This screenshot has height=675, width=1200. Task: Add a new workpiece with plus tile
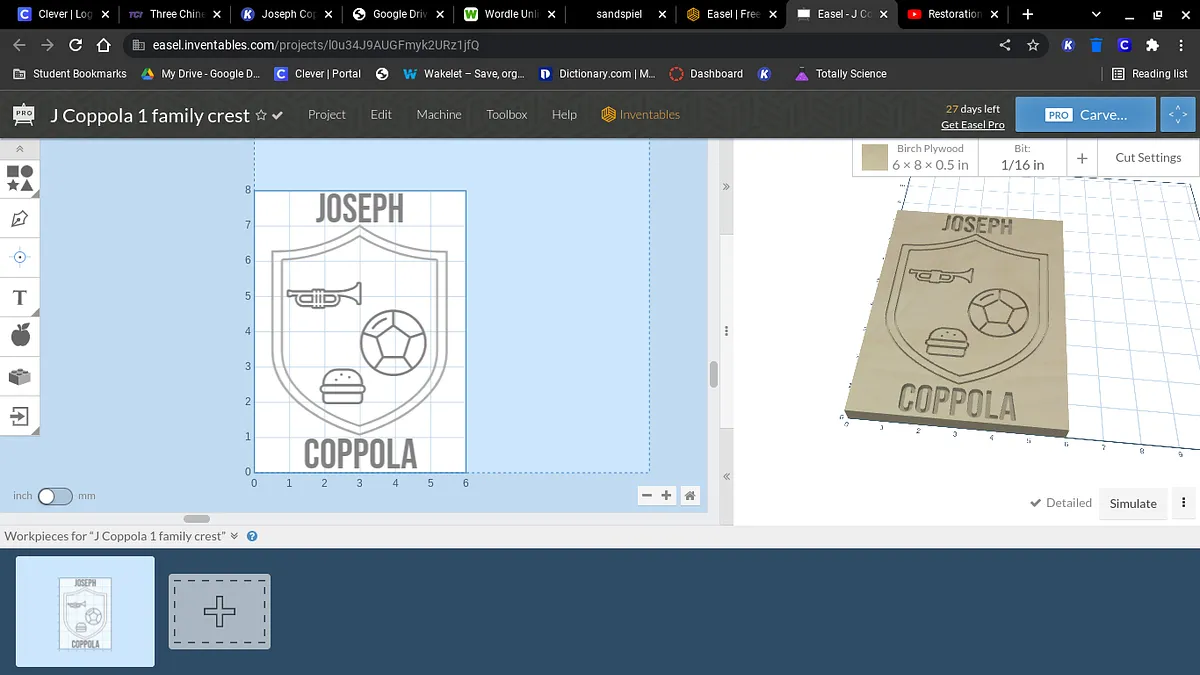219,611
